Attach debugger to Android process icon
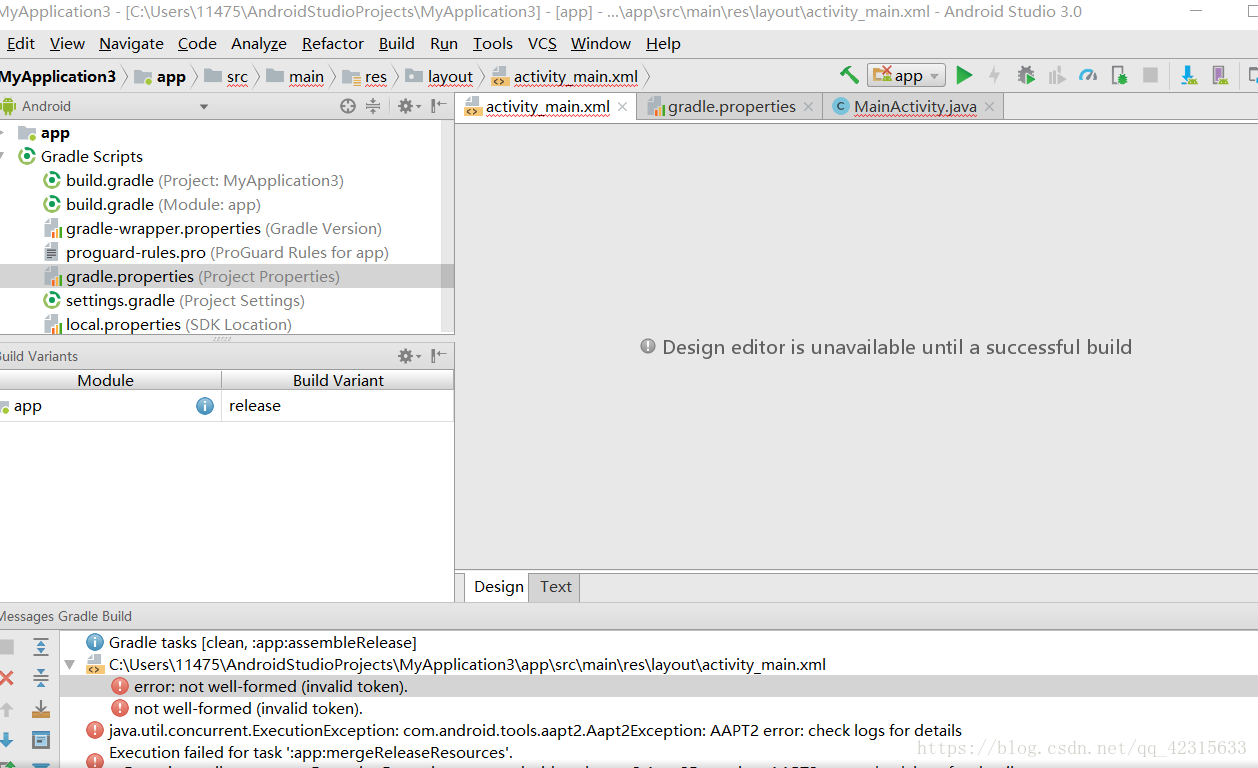1258x768 pixels. coord(1120,75)
